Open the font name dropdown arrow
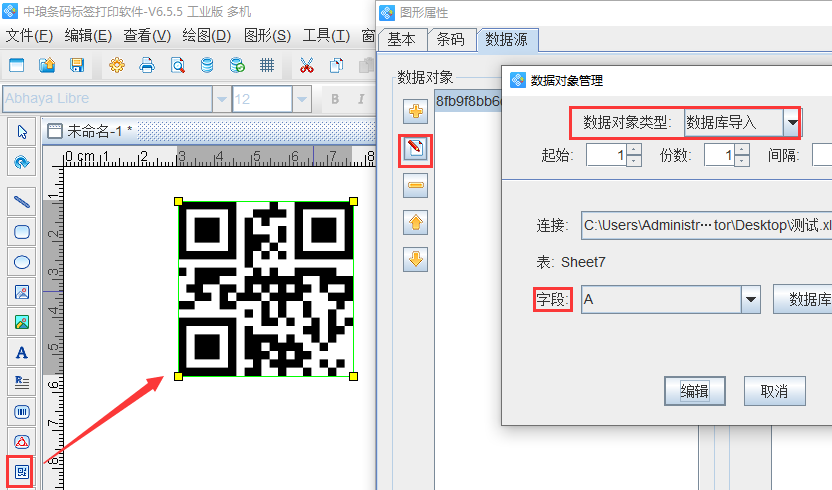 [x=221, y=99]
